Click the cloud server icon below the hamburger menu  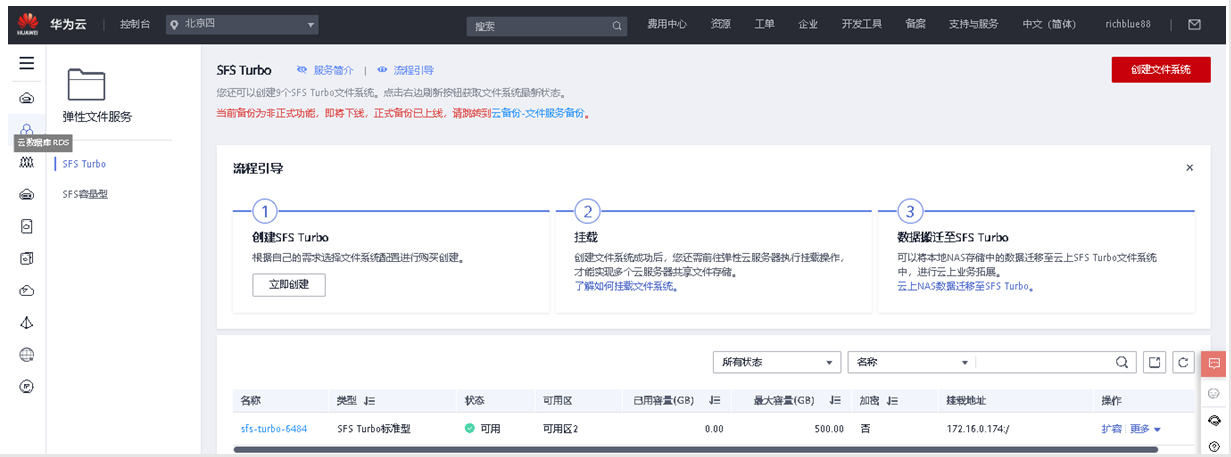point(27,97)
